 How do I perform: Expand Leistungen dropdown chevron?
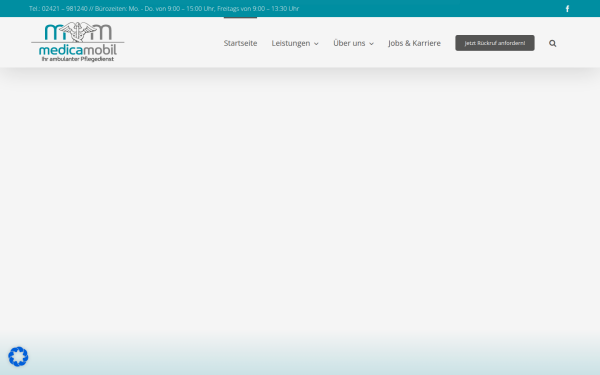316,44
